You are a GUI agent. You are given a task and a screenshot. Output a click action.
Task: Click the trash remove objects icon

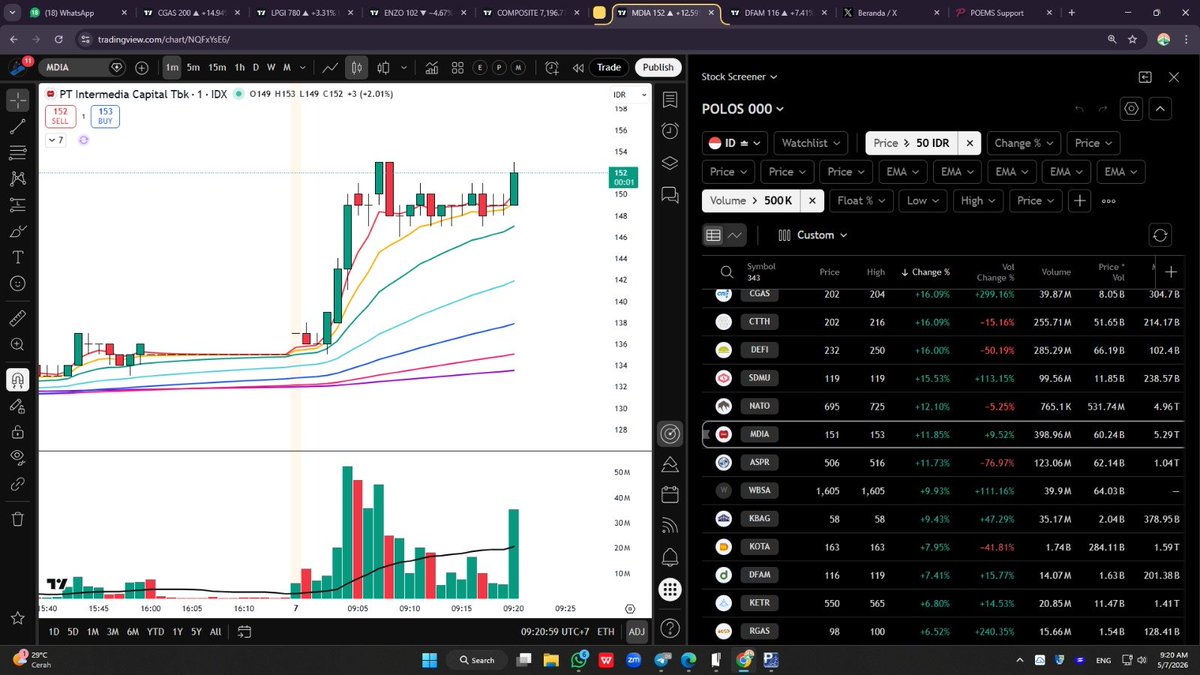(17, 519)
